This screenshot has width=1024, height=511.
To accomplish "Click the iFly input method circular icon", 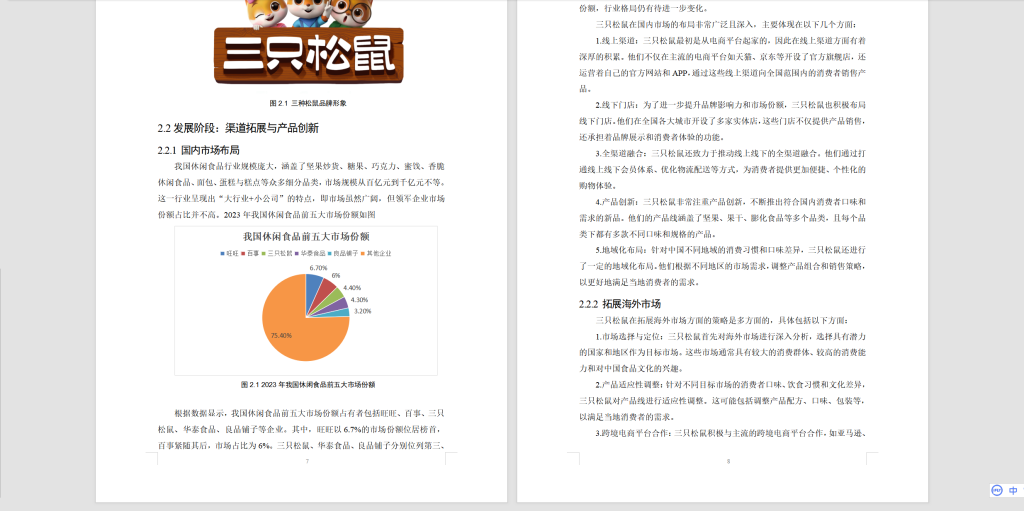I will [x=997, y=490].
